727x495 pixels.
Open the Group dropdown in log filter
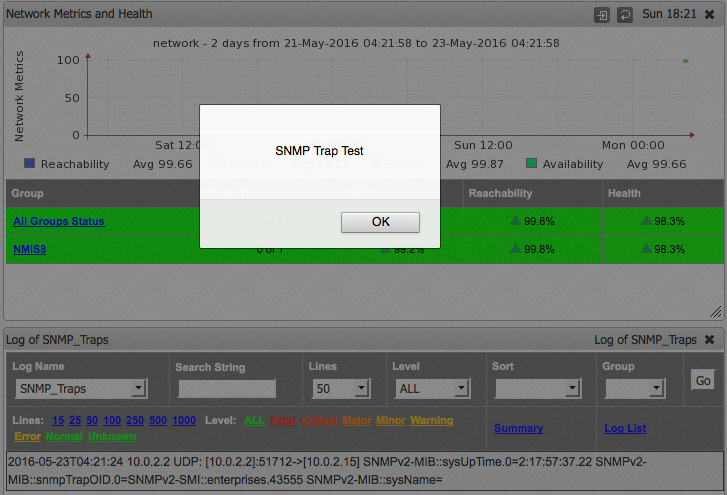click(x=635, y=388)
